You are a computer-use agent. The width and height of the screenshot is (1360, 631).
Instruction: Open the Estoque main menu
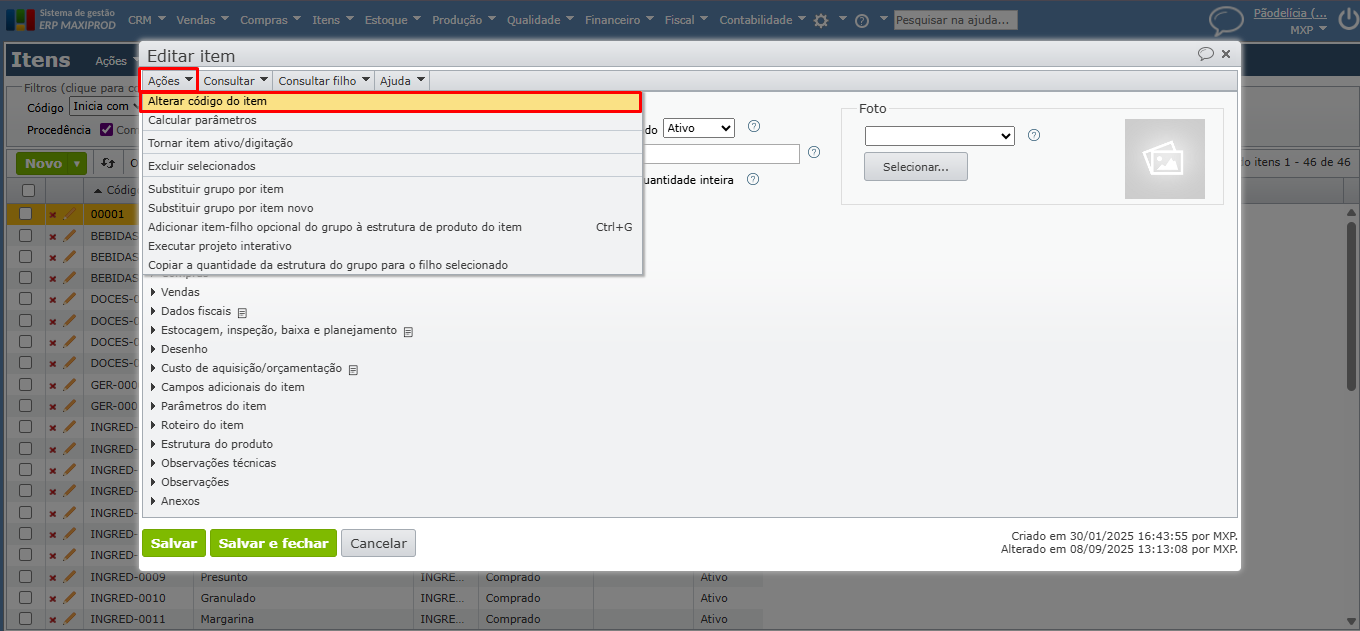pyautogui.click(x=392, y=20)
